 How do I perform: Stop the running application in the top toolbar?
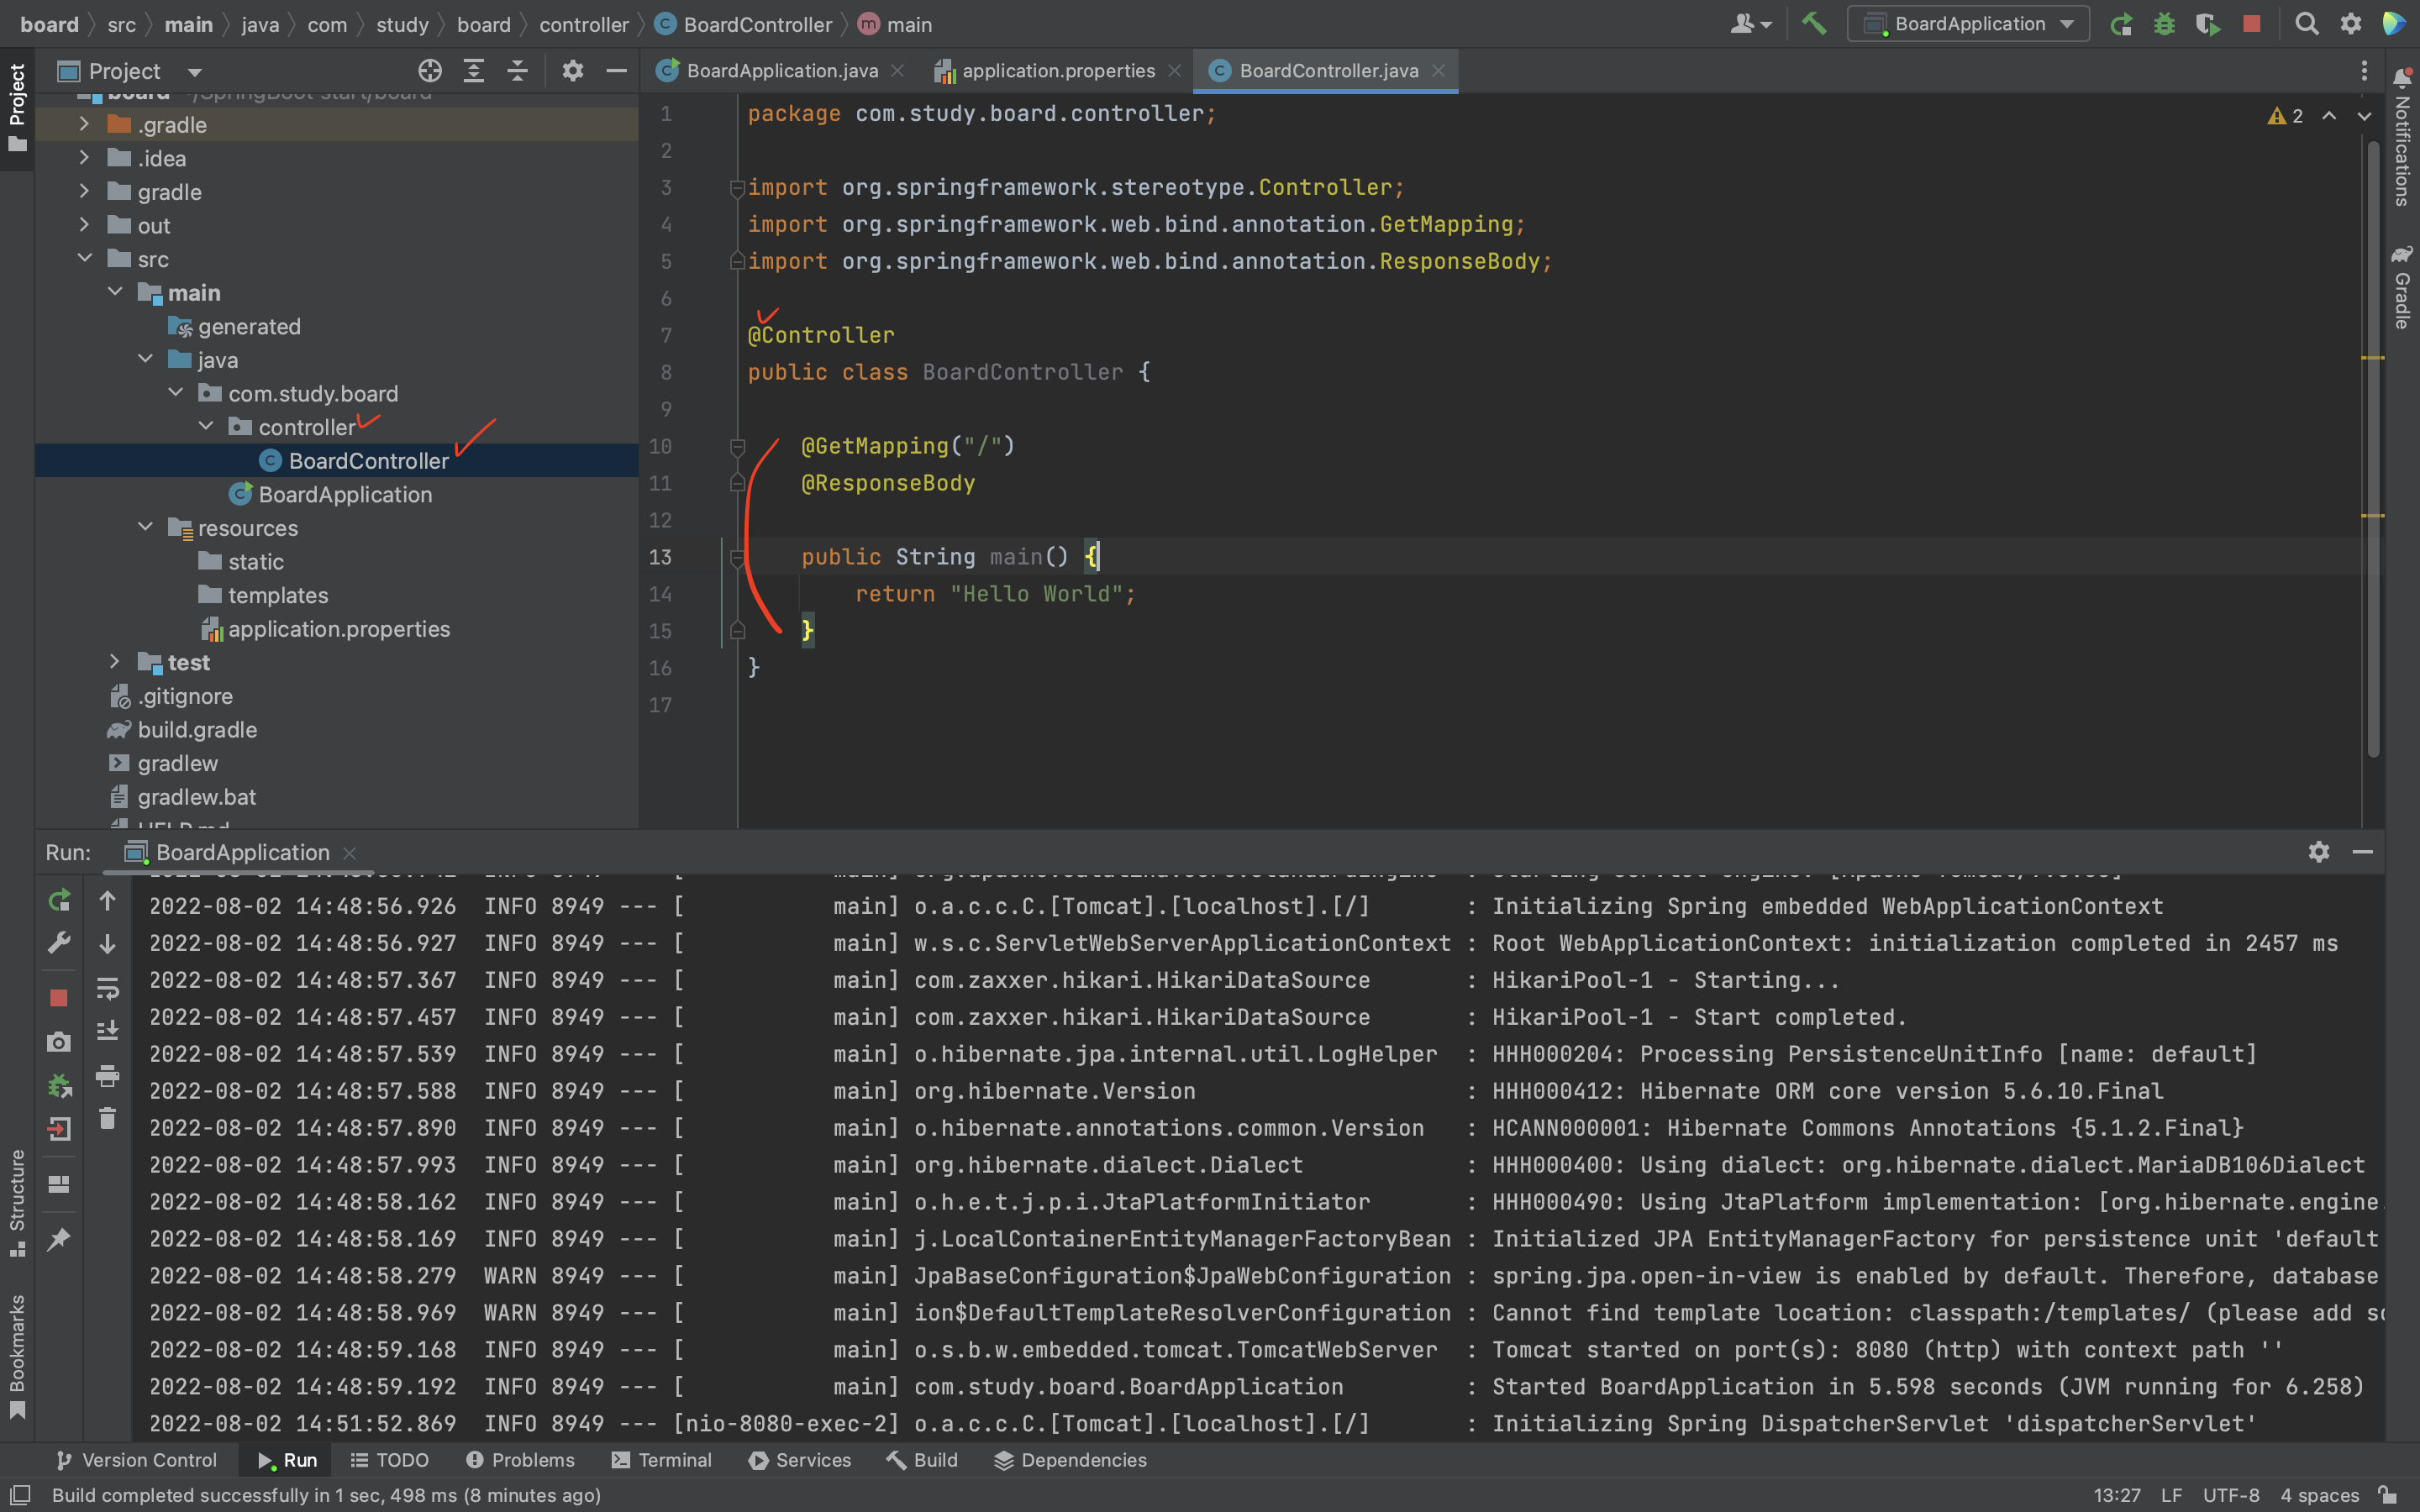point(2251,24)
